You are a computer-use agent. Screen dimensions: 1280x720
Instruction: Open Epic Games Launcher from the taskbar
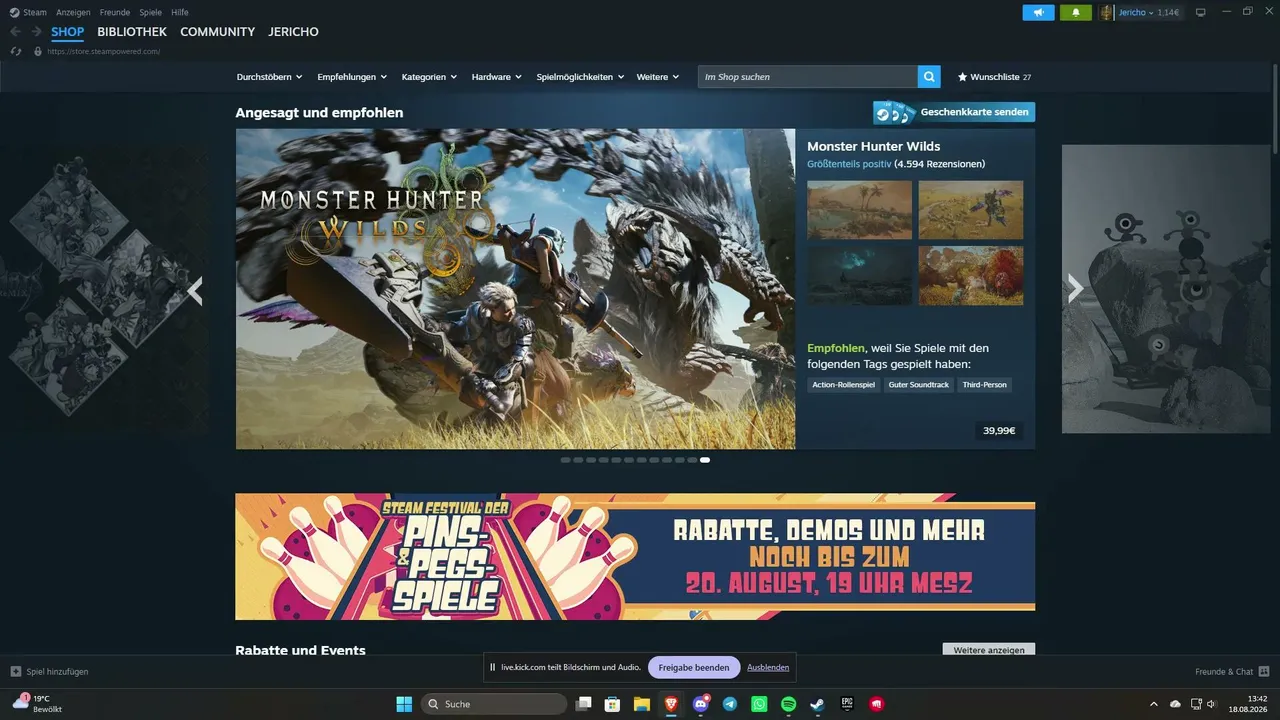tap(847, 704)
